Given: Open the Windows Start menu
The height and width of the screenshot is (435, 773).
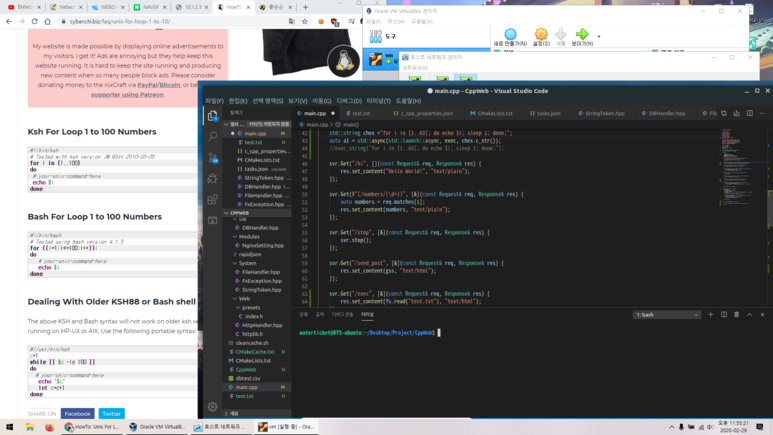Looking at the screenshot, I should coord(9,427).
